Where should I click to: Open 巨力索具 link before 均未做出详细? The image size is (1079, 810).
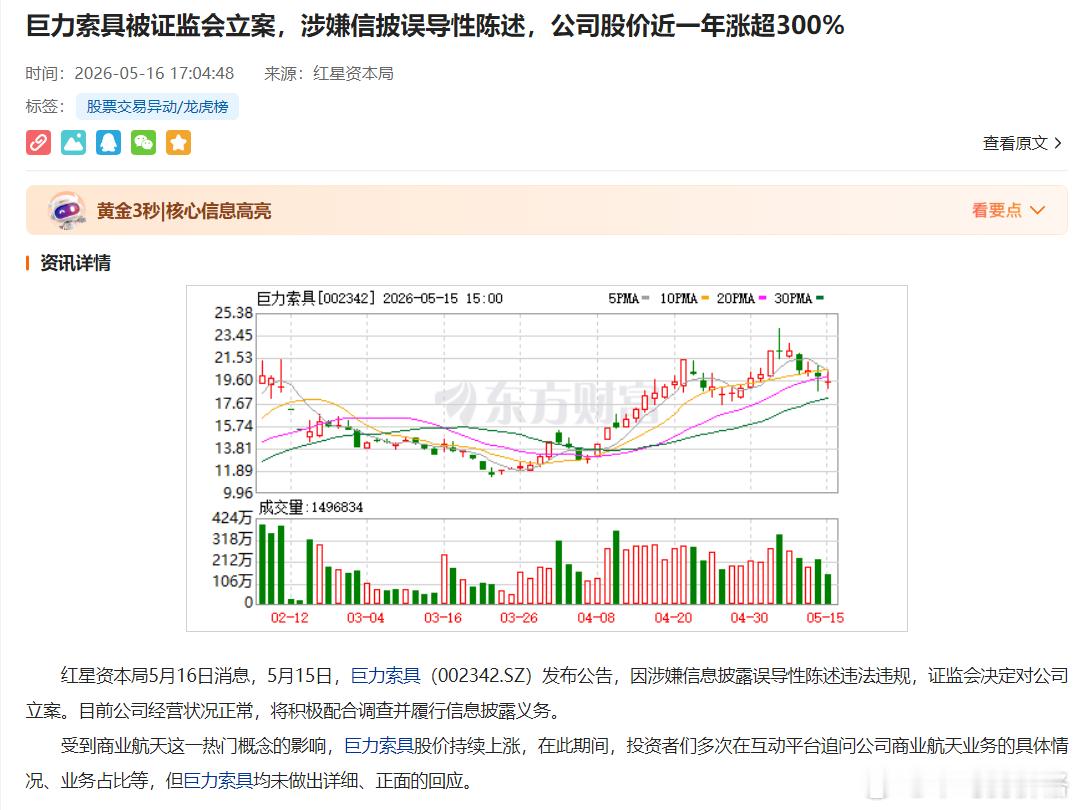[218, 781]
